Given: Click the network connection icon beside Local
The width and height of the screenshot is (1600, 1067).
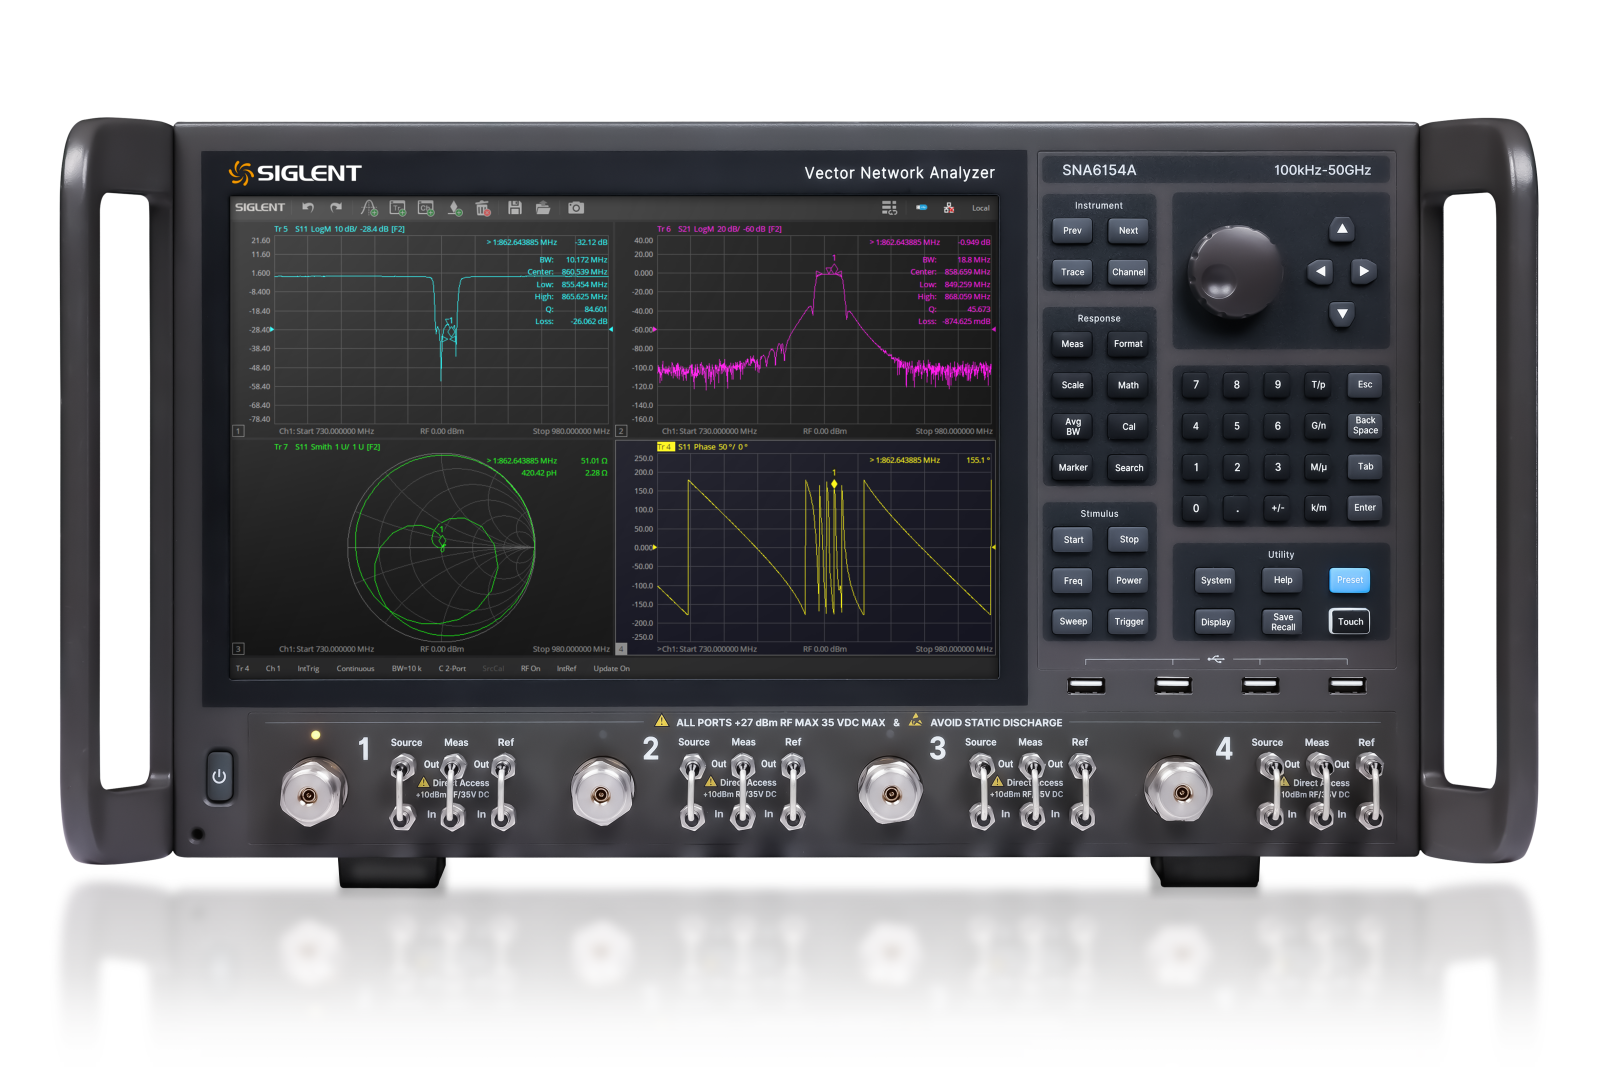Looking at the screenshot, I should click(x=949, y=208).
